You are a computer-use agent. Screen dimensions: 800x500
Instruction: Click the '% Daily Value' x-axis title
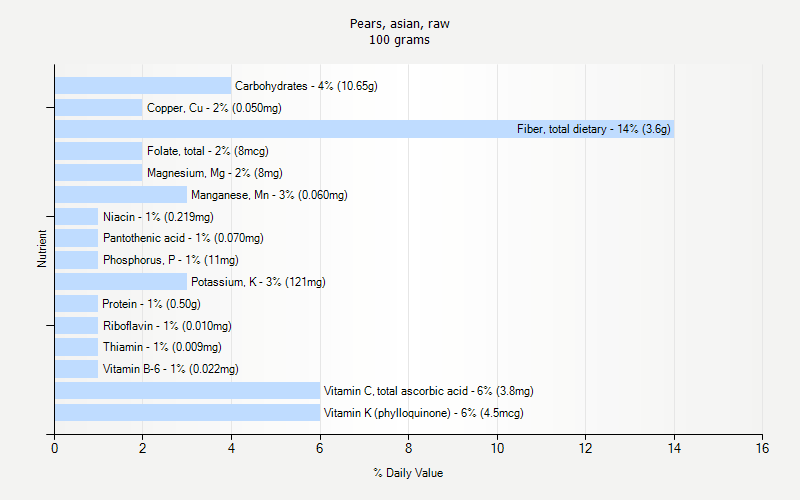tap(408, 473)
